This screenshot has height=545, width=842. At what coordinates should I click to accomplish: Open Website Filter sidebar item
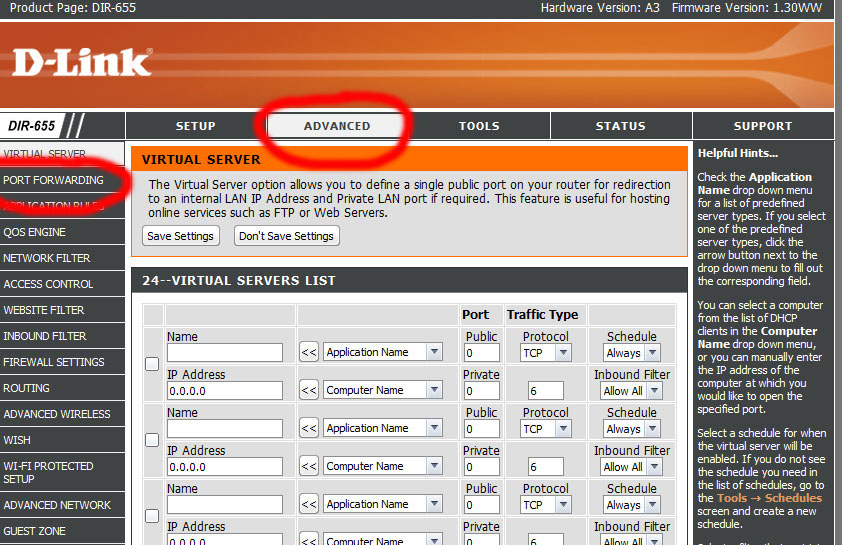(x=62, y=310)
